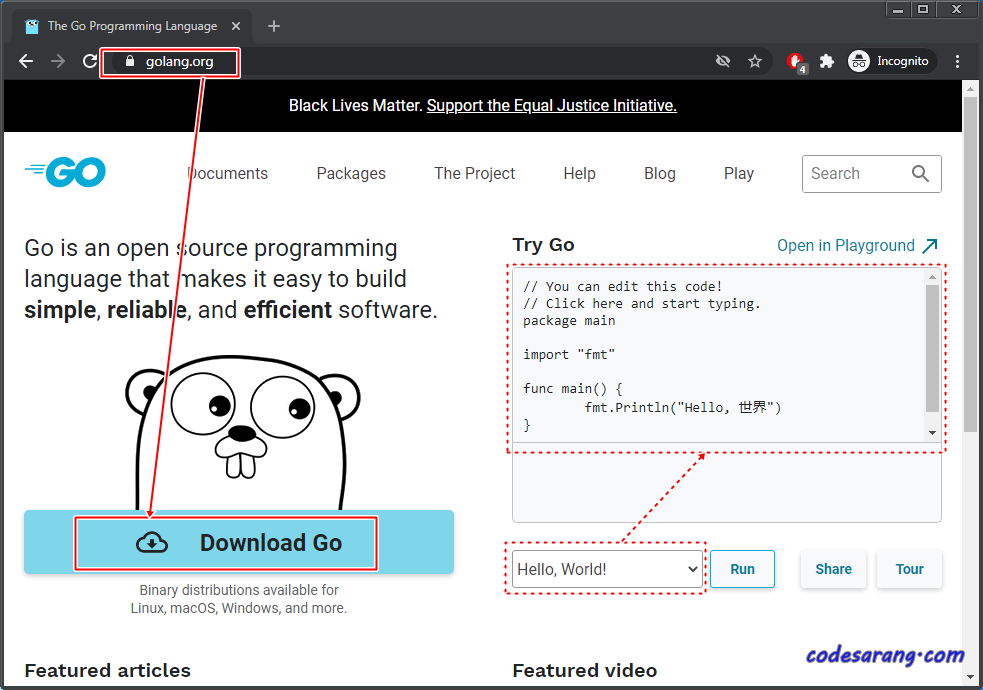Click the Open in Playground arrow icon
The image size is (983, 690).
tap(930, 245)
